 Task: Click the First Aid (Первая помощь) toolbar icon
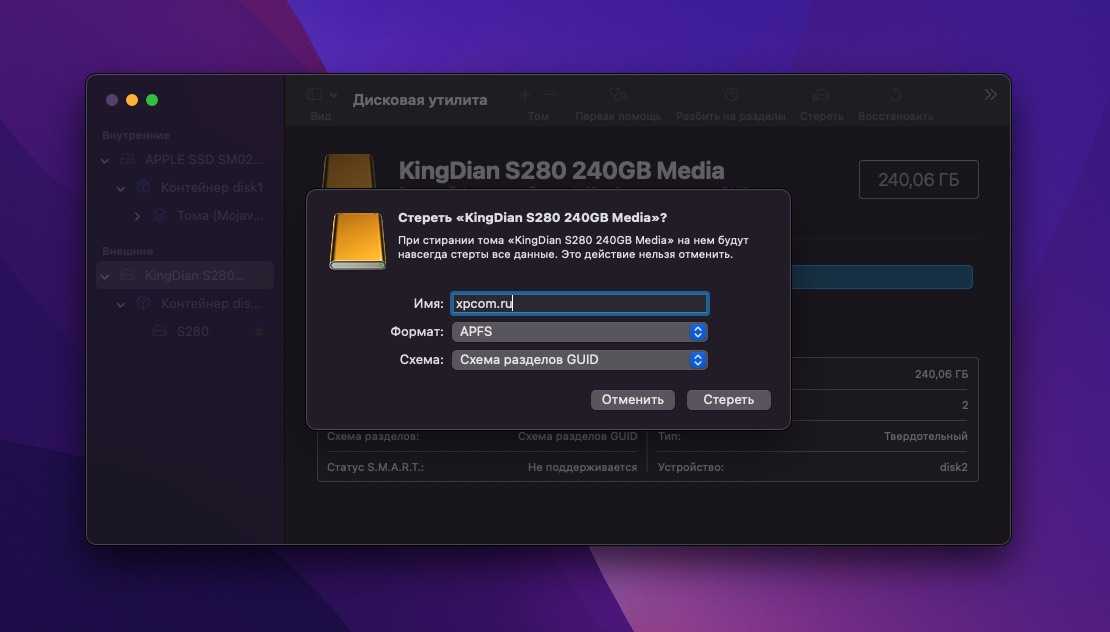[618, 96]
